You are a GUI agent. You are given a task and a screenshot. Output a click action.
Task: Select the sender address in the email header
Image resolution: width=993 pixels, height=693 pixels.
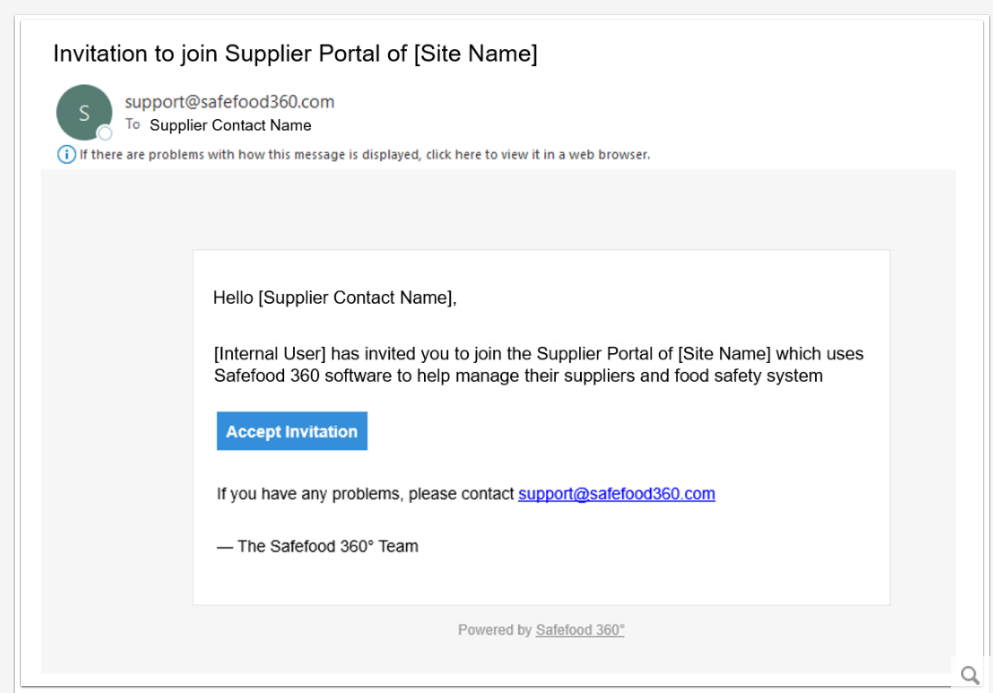229,102
